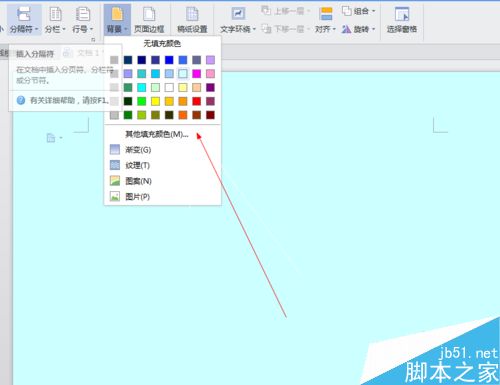Pick the lavender swatch in top row
The image size is (500, 385).
click(210, 60)
